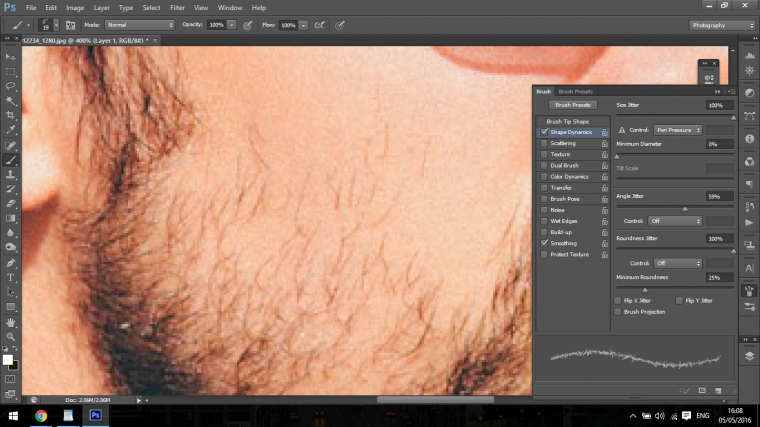Check the Flip X Jitter box
The width and height of the screenshot is (760, 427).
point(618,300)
